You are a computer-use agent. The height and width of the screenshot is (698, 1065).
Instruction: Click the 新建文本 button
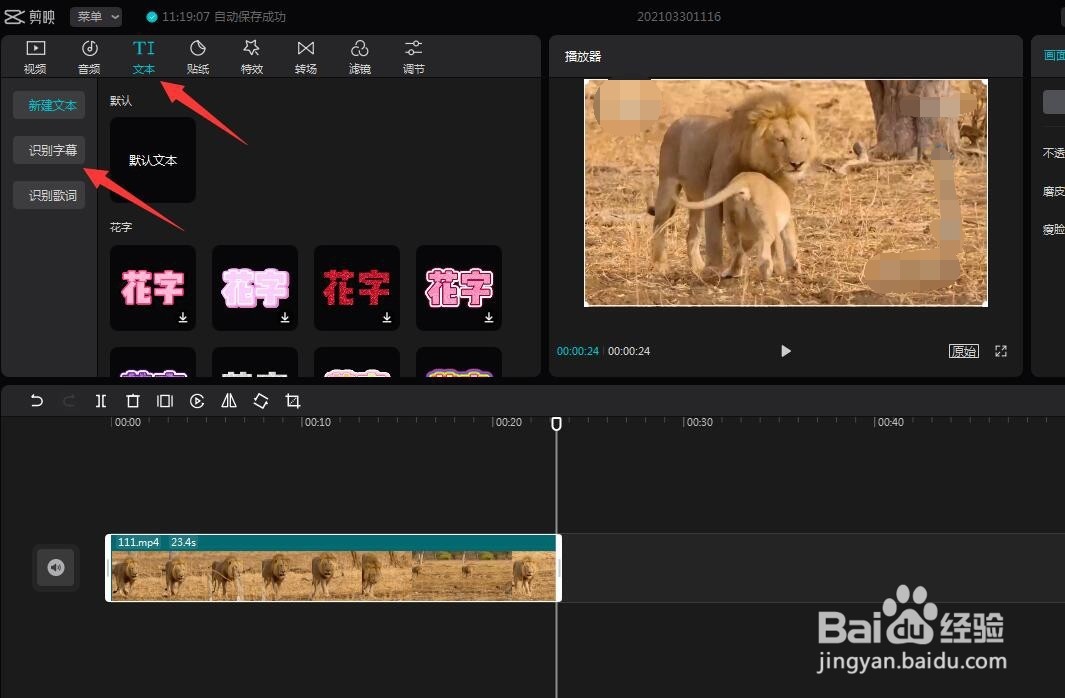pos(49,105)
